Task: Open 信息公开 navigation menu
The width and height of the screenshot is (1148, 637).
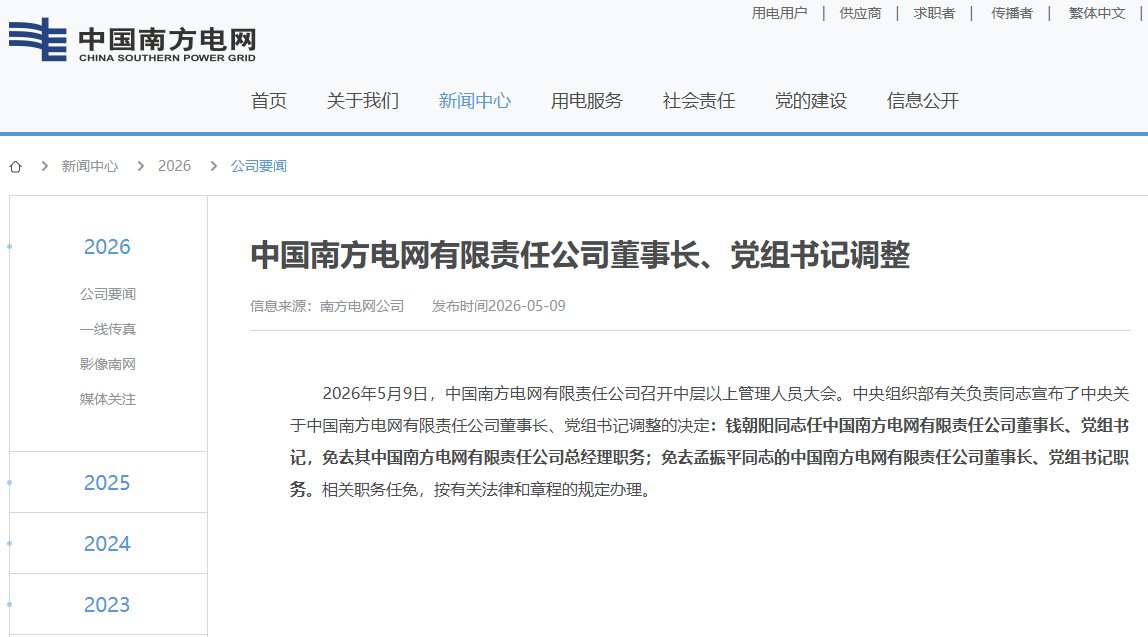Action: 922,101
